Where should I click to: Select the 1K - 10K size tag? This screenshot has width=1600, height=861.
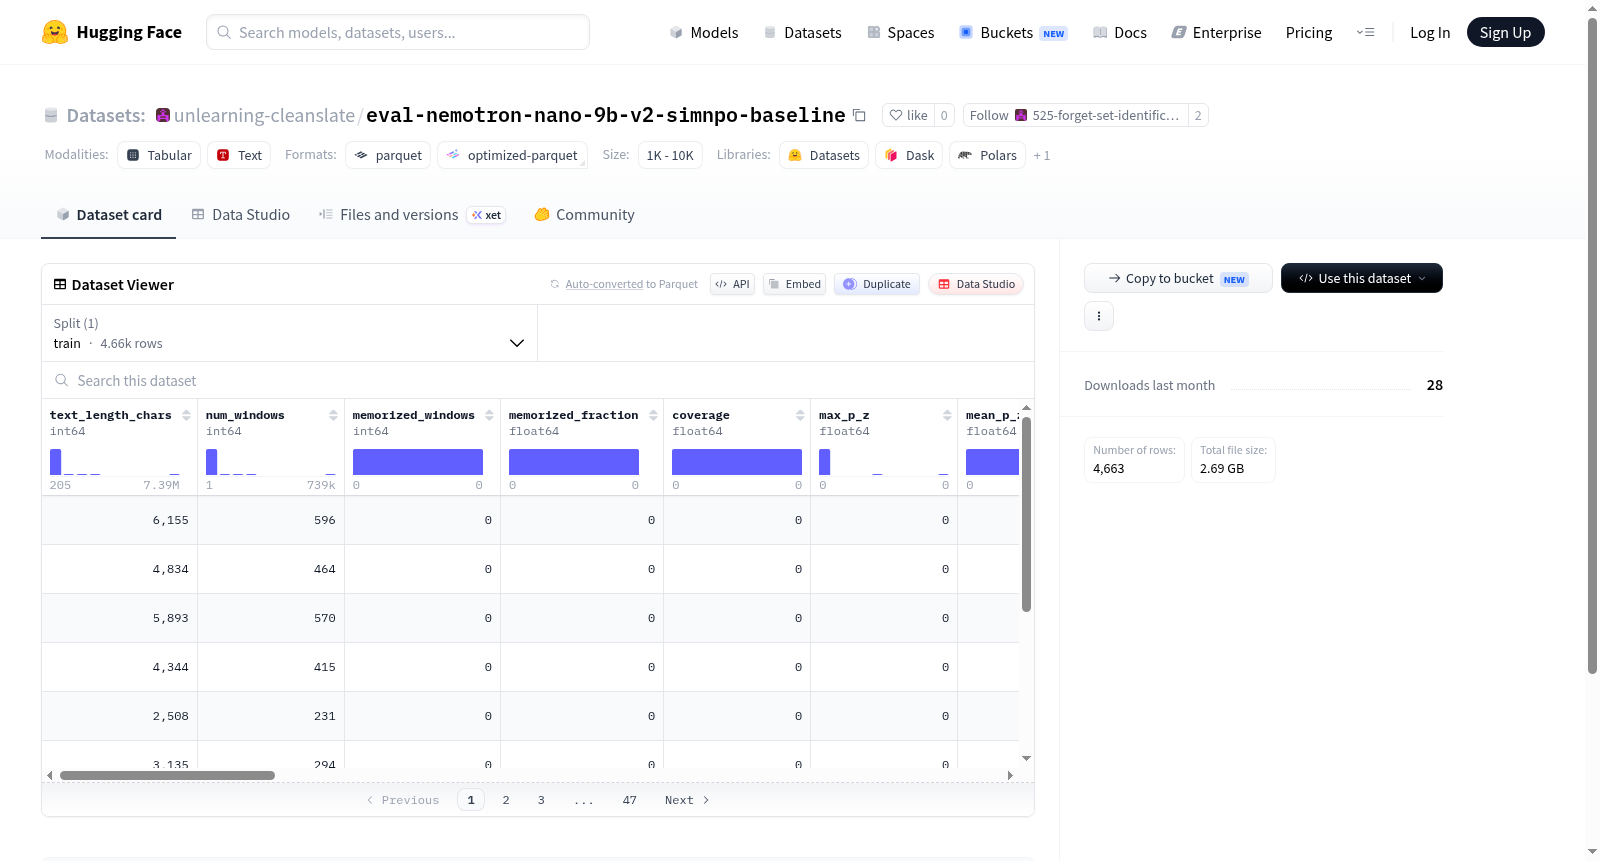[670, 155]
